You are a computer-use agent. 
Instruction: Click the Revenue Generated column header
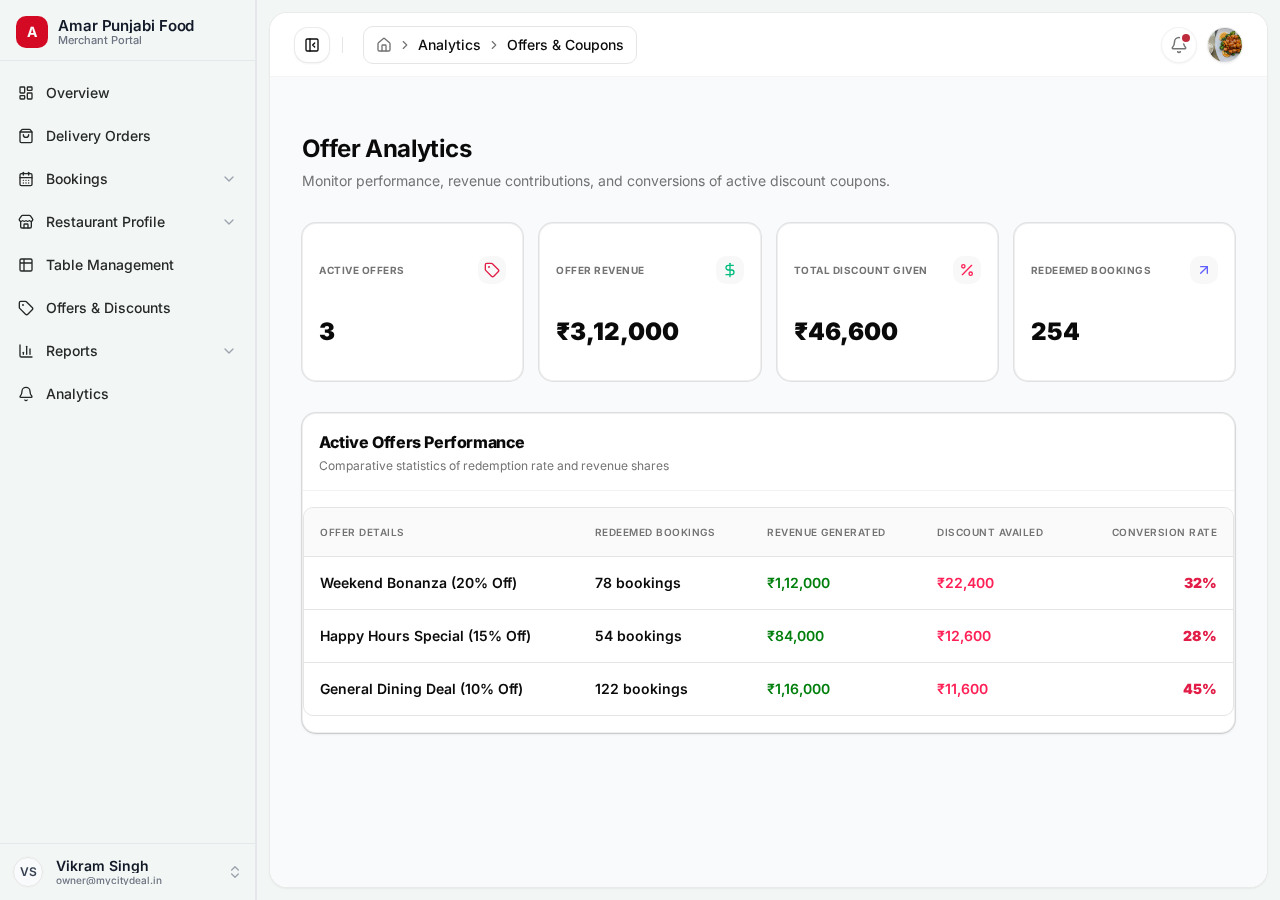pyautogui.click(x=826, y=532)
